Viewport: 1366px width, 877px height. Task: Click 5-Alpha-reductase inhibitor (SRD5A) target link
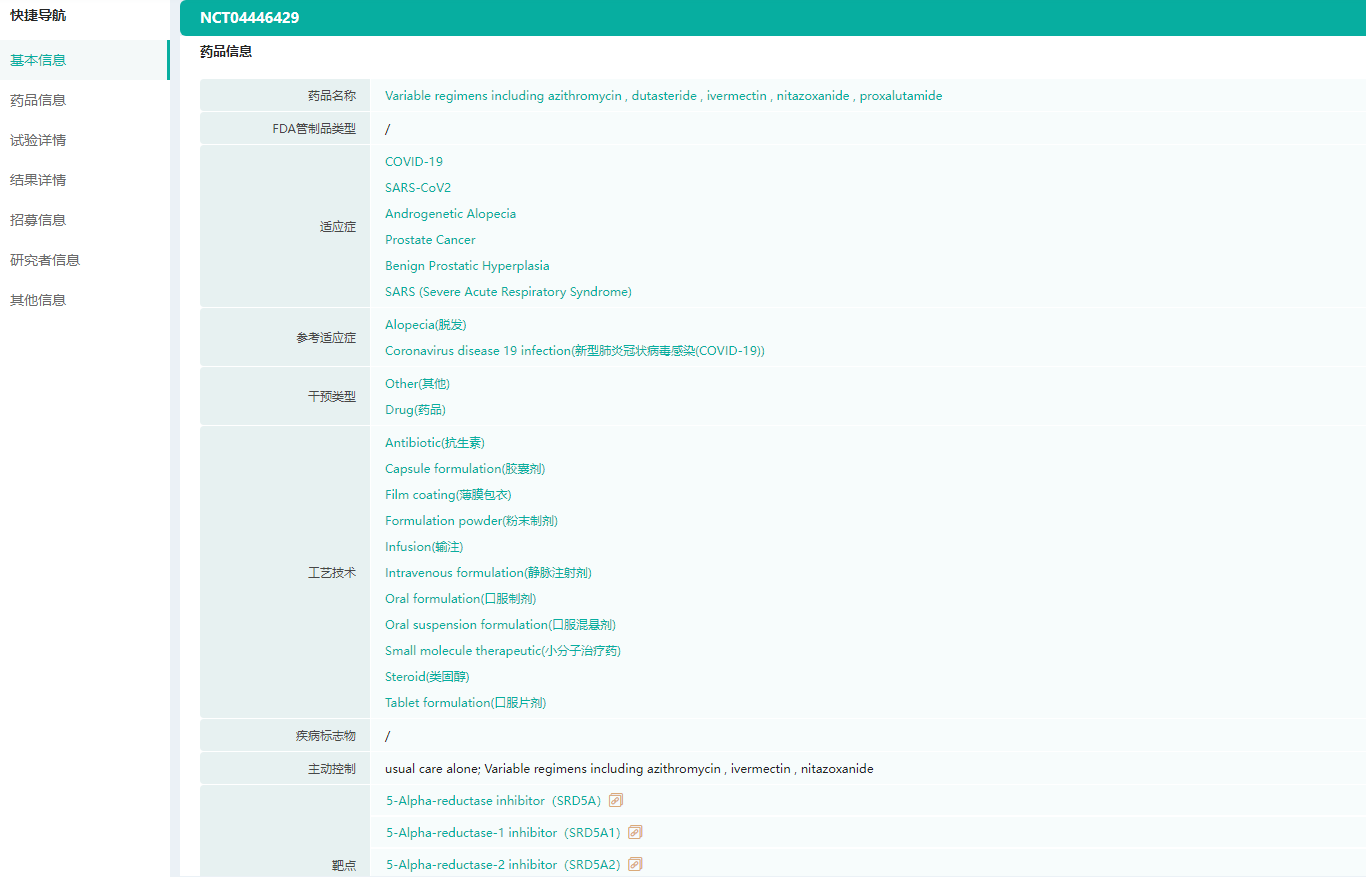[494, 801]
